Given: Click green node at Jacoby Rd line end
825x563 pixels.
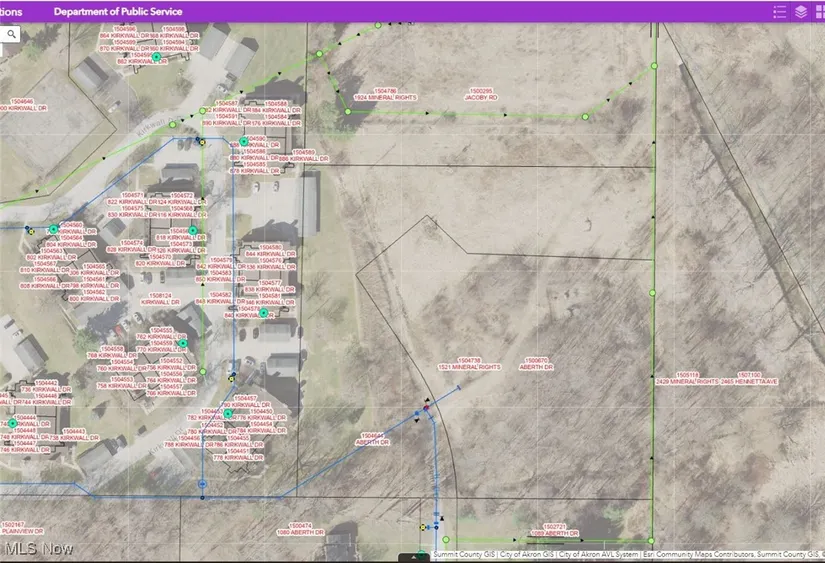Looking at the screenshot, I should tap(586, 117).
